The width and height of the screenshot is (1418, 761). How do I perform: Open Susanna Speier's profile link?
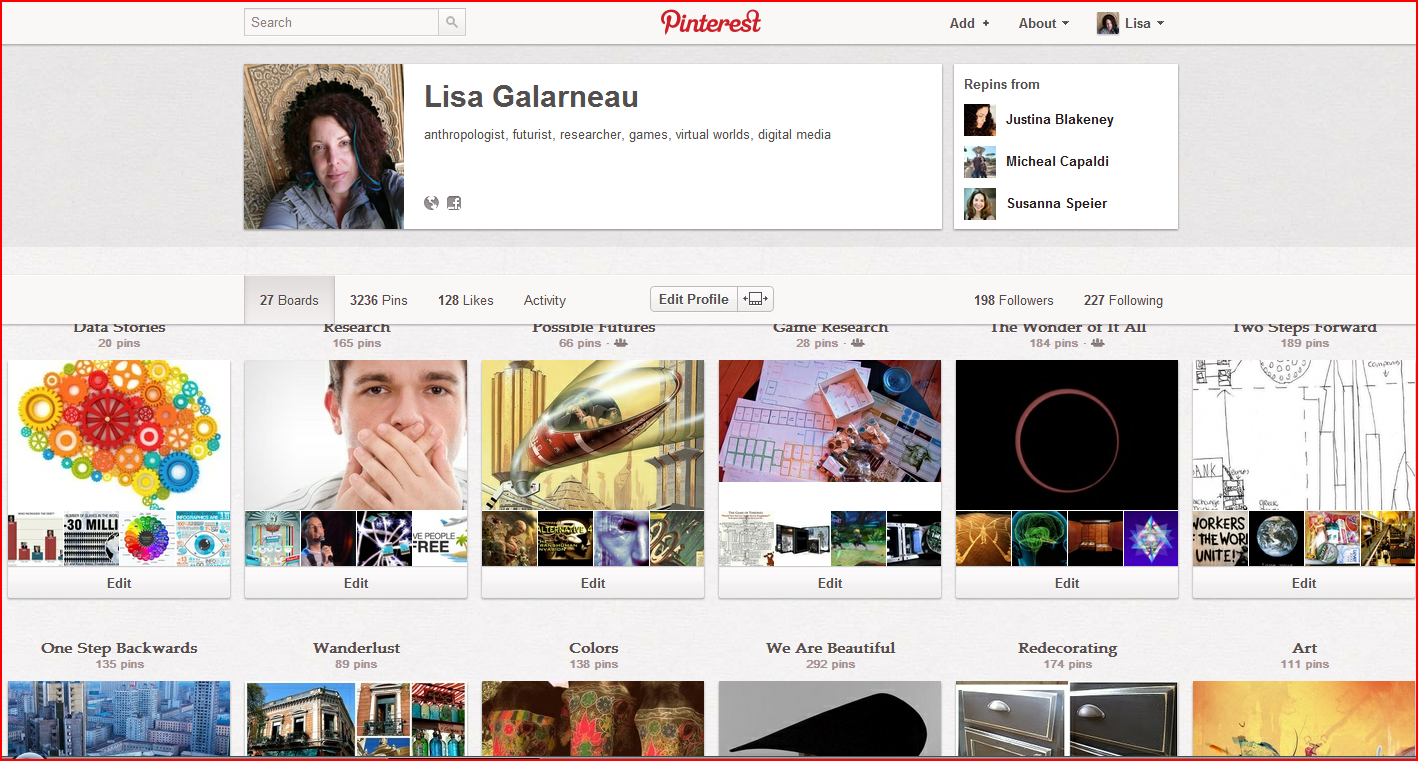pos(1057,204)
